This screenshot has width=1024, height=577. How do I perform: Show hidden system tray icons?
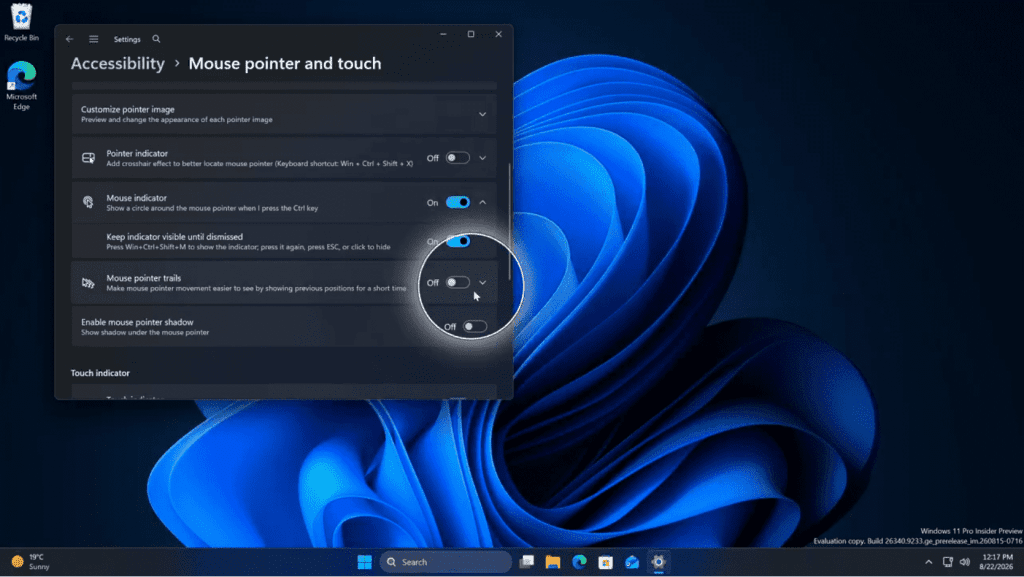pyautogui.click(x=929, y=562)
